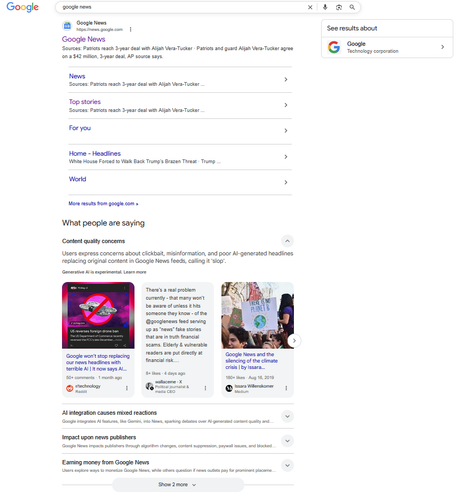Viewport: 462px width, 499px height.
Task: Click Learn more about generative AI
Action: point(135,272)
